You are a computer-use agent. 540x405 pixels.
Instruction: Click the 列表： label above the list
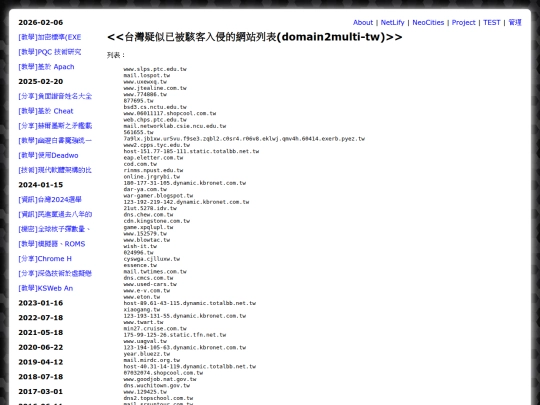[x=116, y=55]
